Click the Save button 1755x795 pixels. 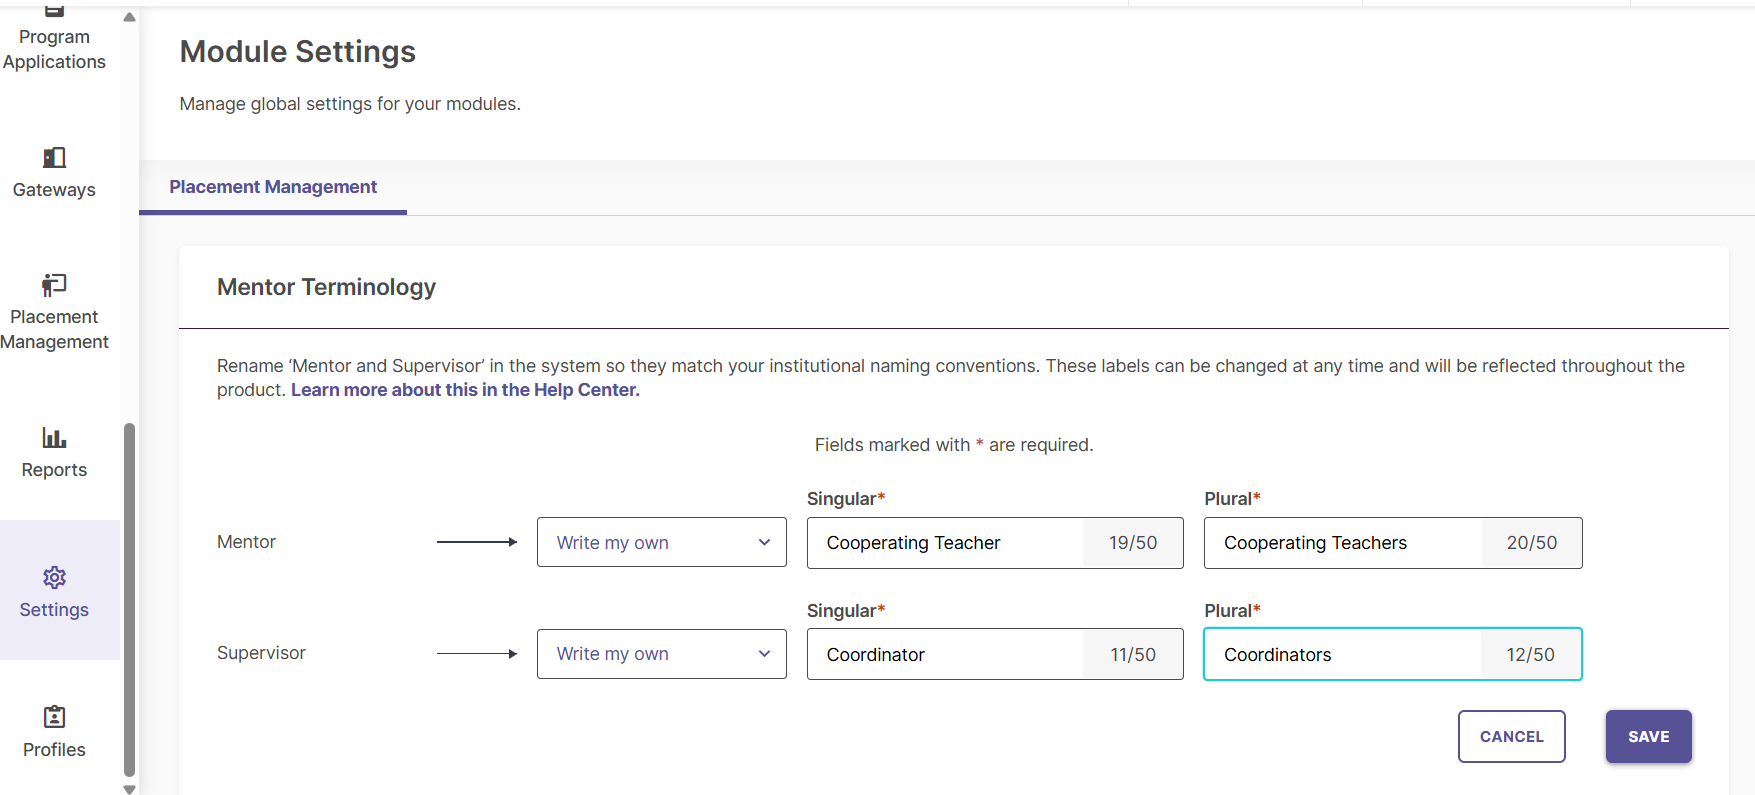pyautogui.click(x=1649, y=737)
